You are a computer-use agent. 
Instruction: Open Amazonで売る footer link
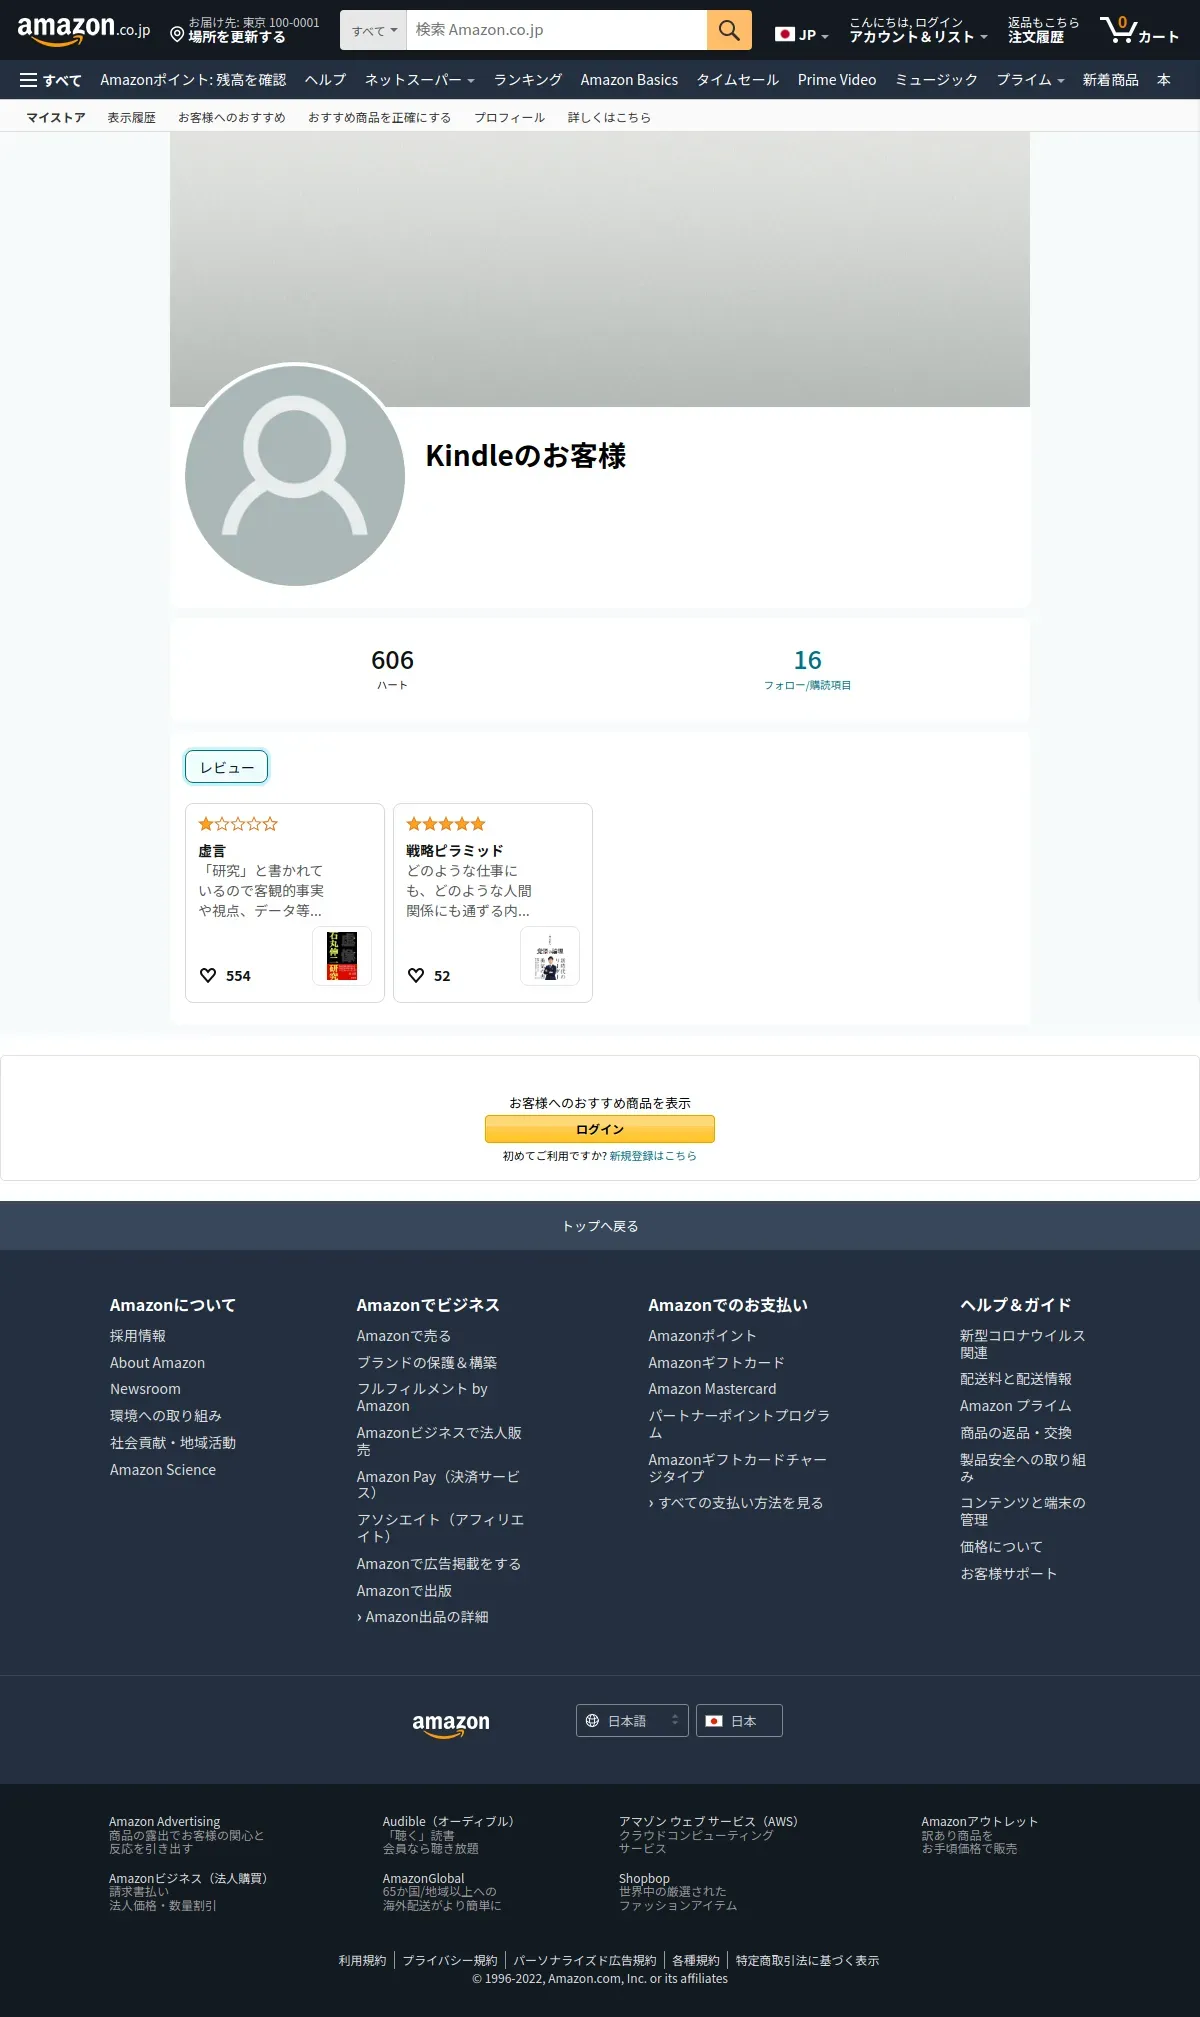pyautogui.click(x=404, y=1336)
